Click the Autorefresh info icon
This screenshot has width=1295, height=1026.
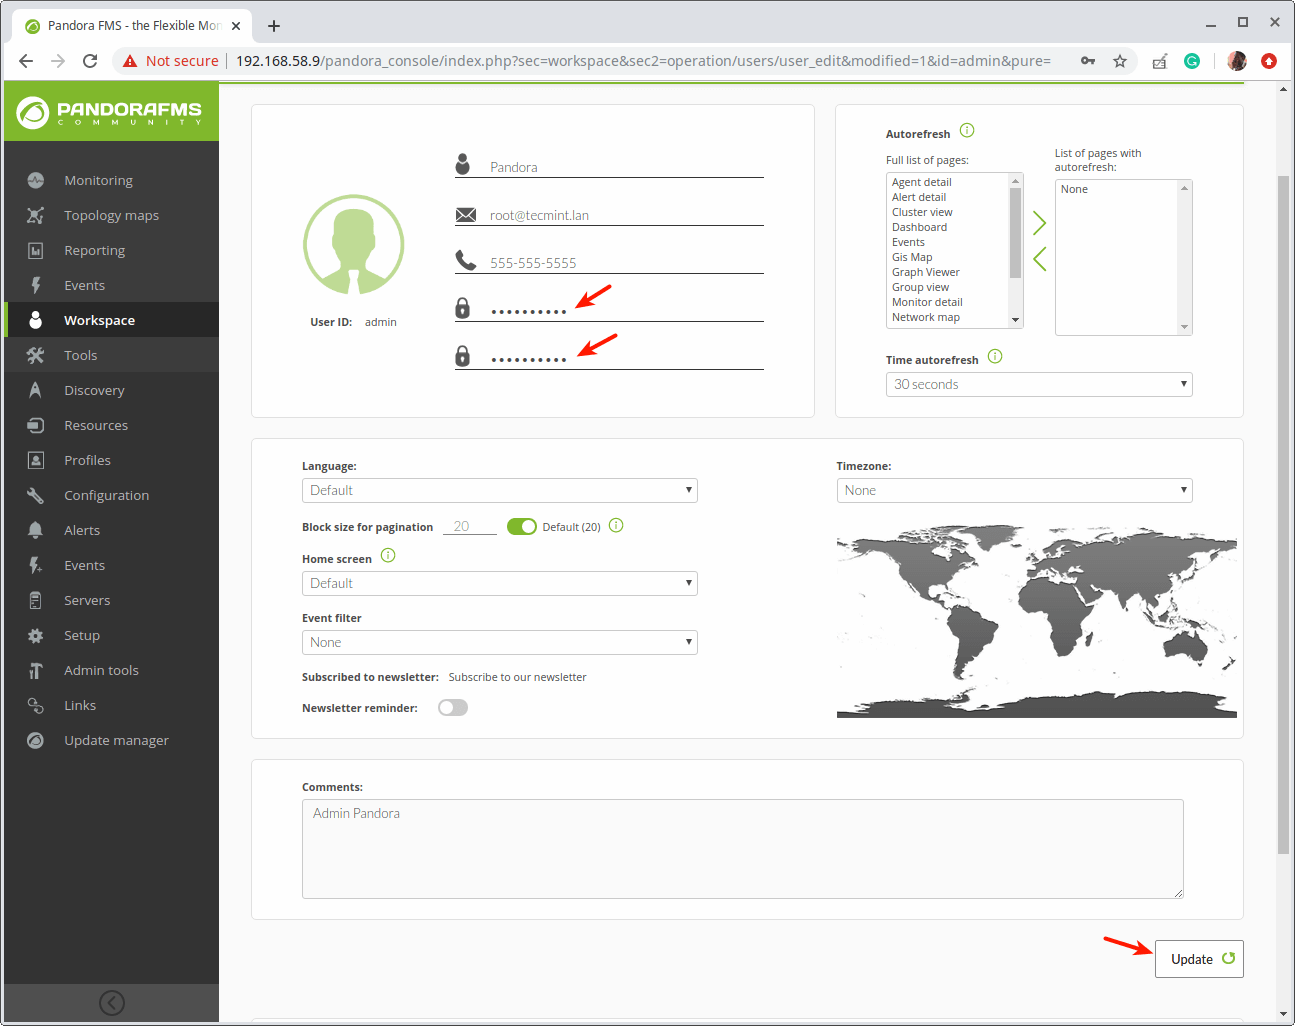click(x=967, y=130)
